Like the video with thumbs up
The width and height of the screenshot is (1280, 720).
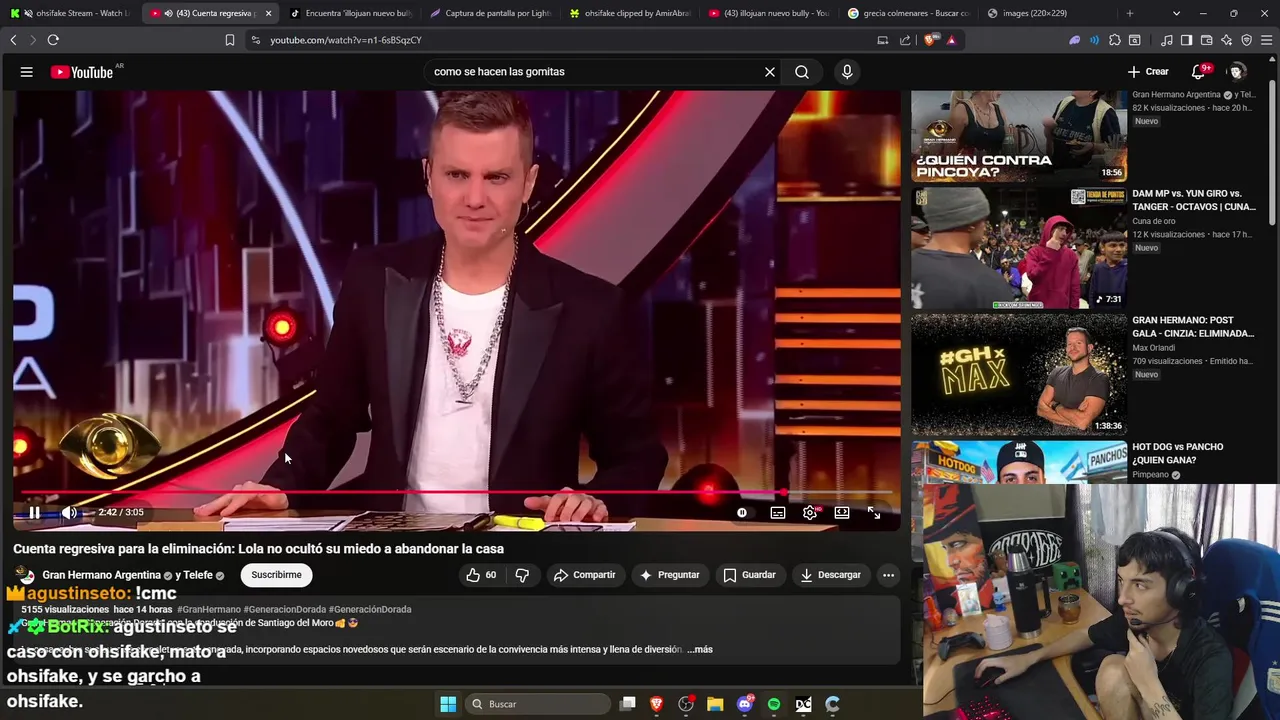481,575
